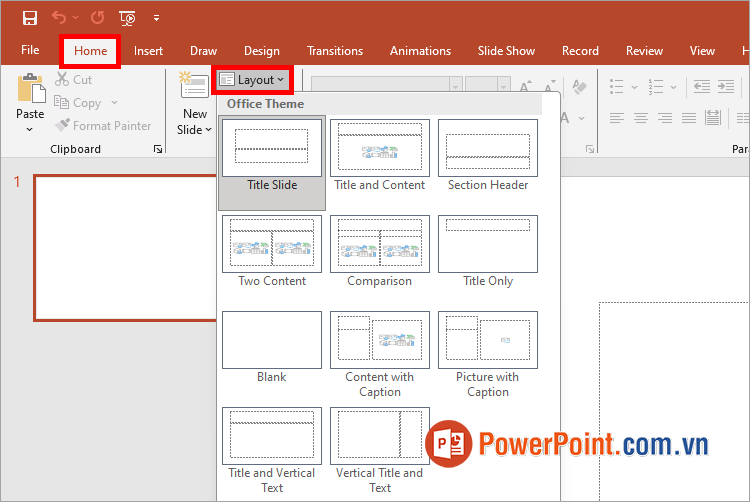Open the Slide Show tab

tap(506, 51)
